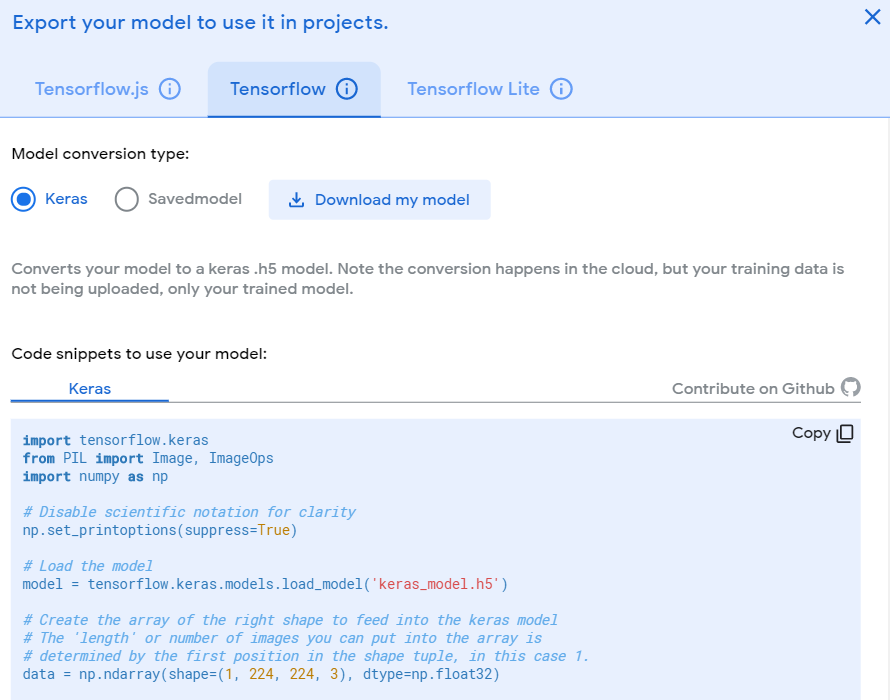Click the "# Load the model" comment
The image size is (890, 700).
[x=88, y=566]
